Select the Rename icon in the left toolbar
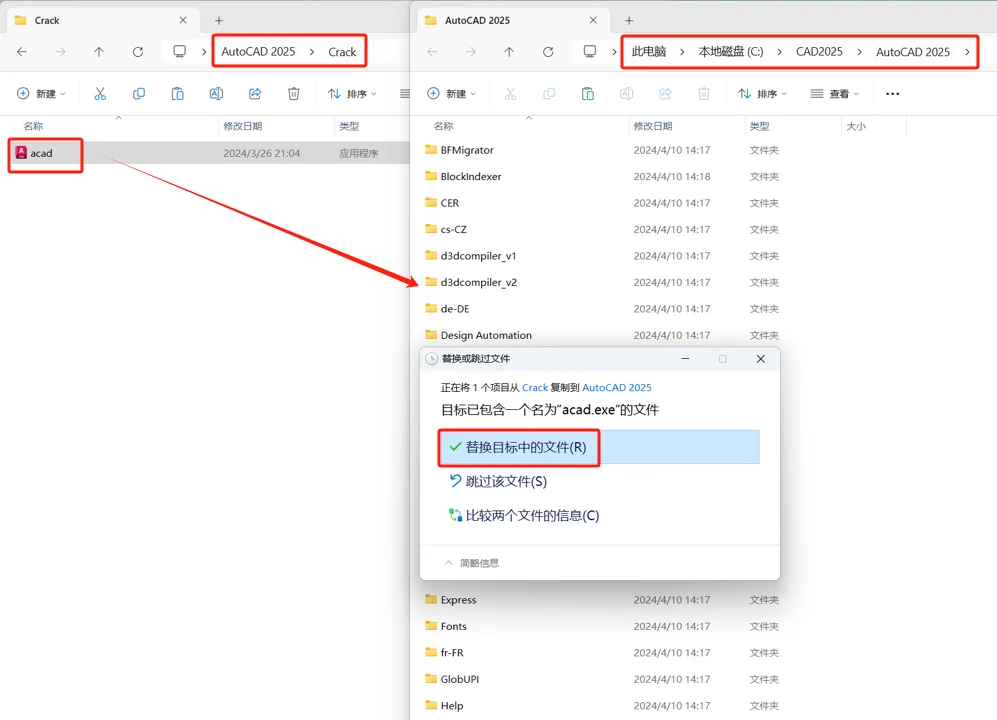Image resolution: width=997 pixels, height=720 pixels. click(216, 93)
